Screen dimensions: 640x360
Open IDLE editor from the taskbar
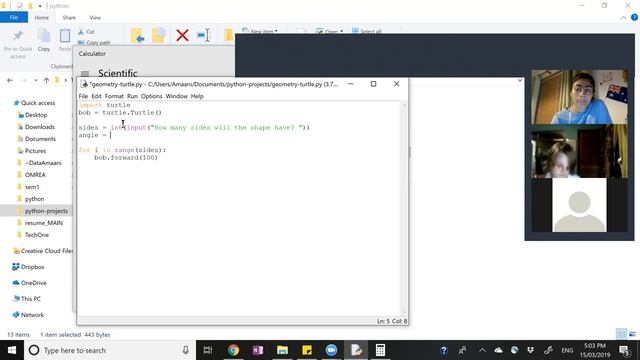point(356,350)
